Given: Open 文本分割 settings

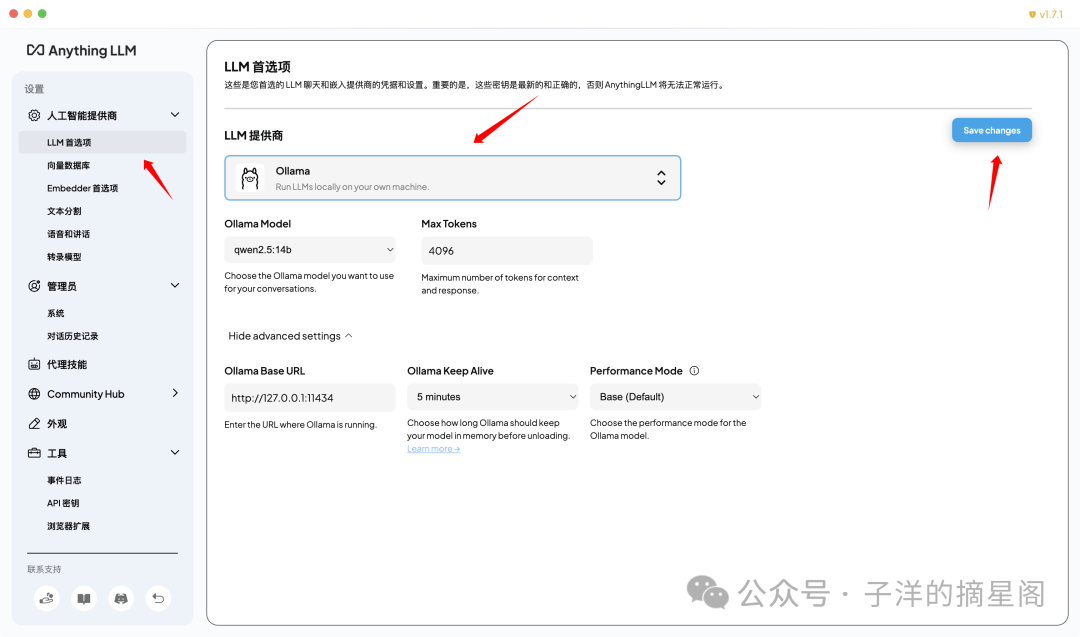Looking at the screenshot, I should 64,211.
